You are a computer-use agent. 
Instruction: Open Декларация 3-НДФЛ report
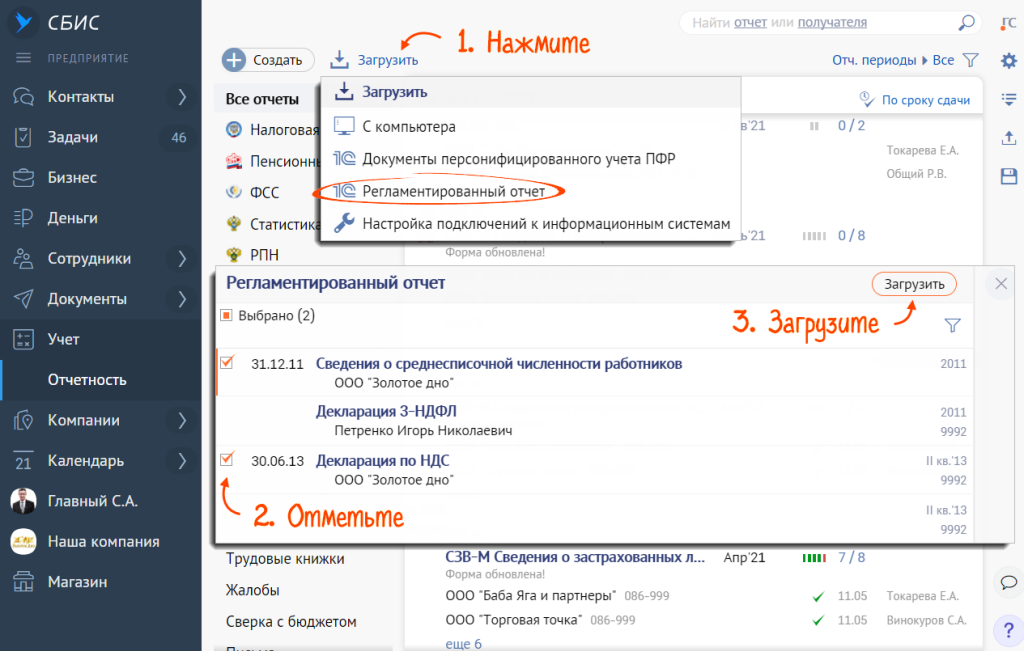click(386, 411)
